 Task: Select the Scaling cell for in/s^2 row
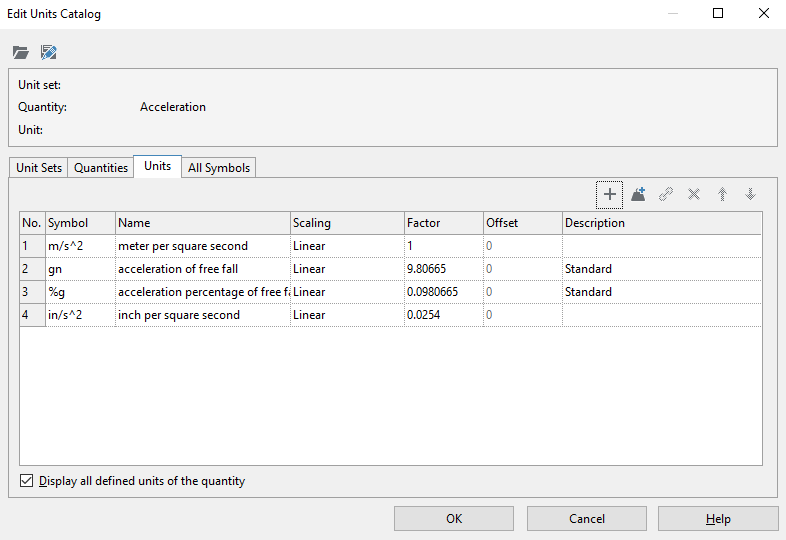pos(346,315)
